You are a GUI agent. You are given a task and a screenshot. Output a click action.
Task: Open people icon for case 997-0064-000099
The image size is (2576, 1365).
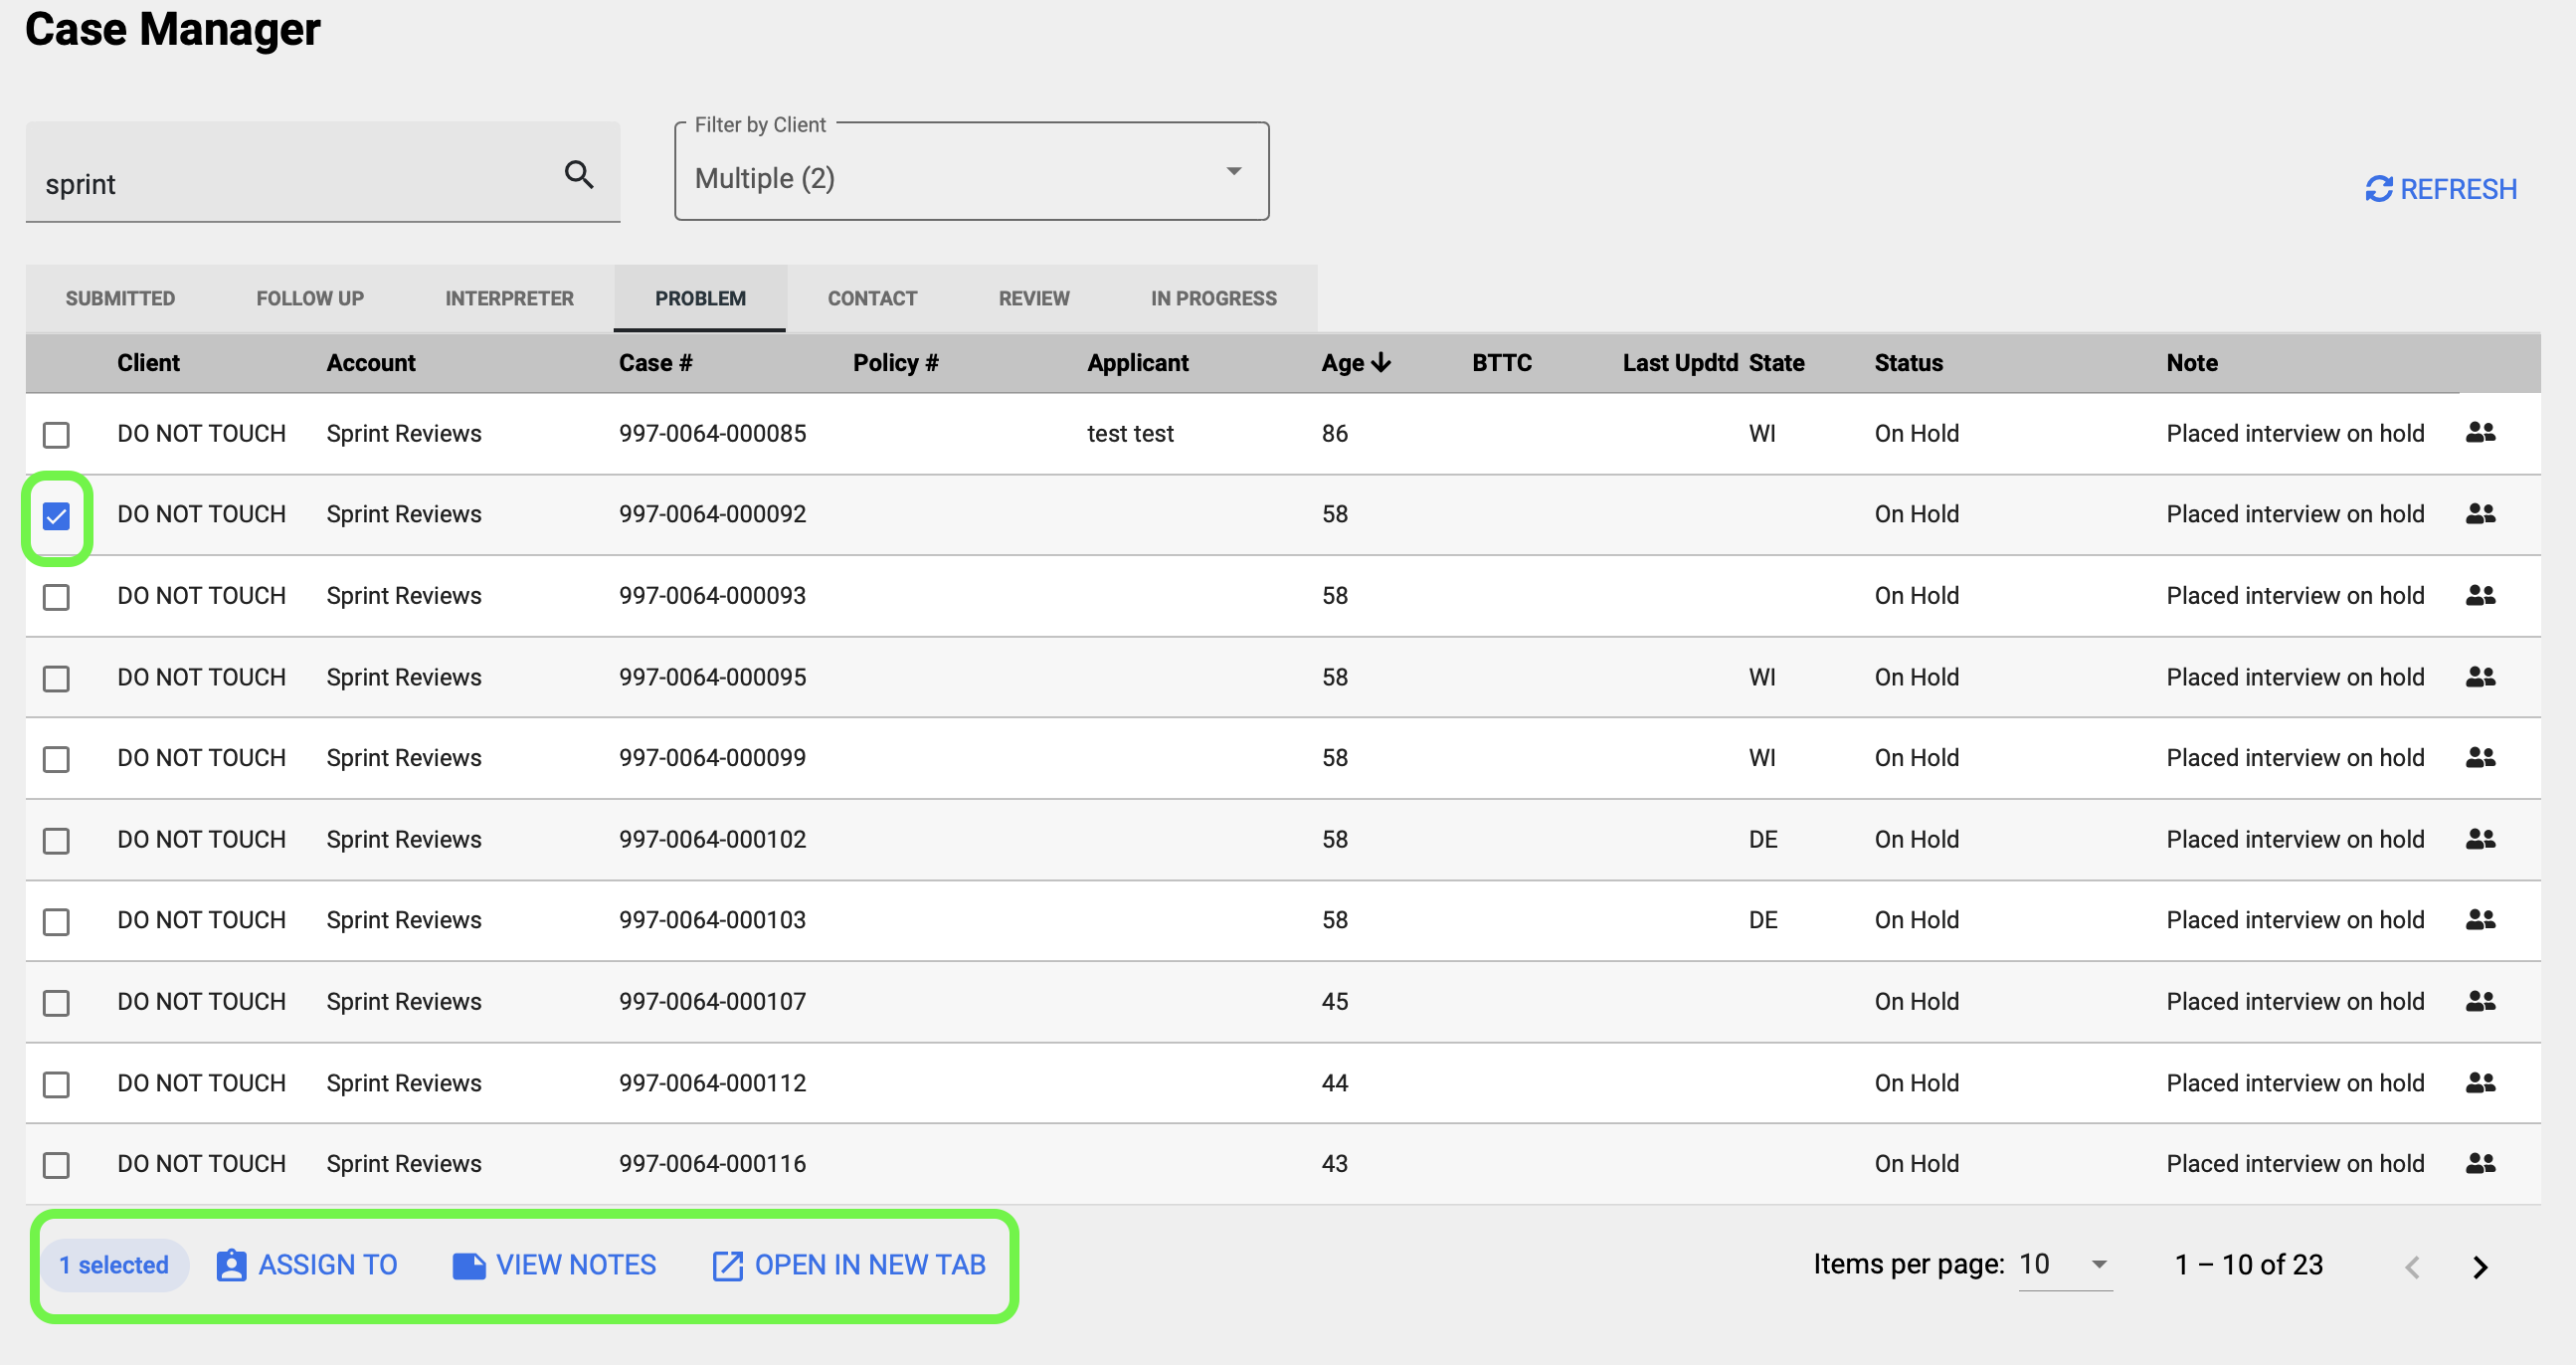(x=2480, y=758)
